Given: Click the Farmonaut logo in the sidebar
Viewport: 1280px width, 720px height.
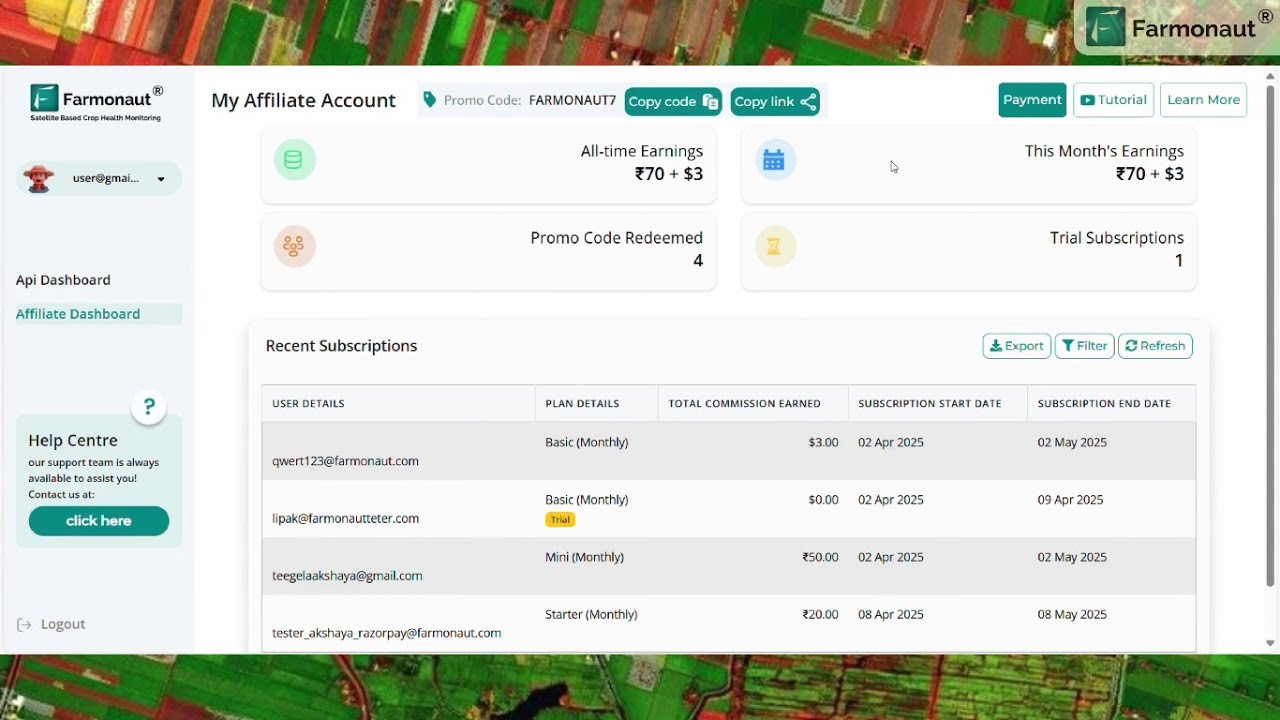Looking at the screenshot, I should pyautogui.click(x=95, y=100).
